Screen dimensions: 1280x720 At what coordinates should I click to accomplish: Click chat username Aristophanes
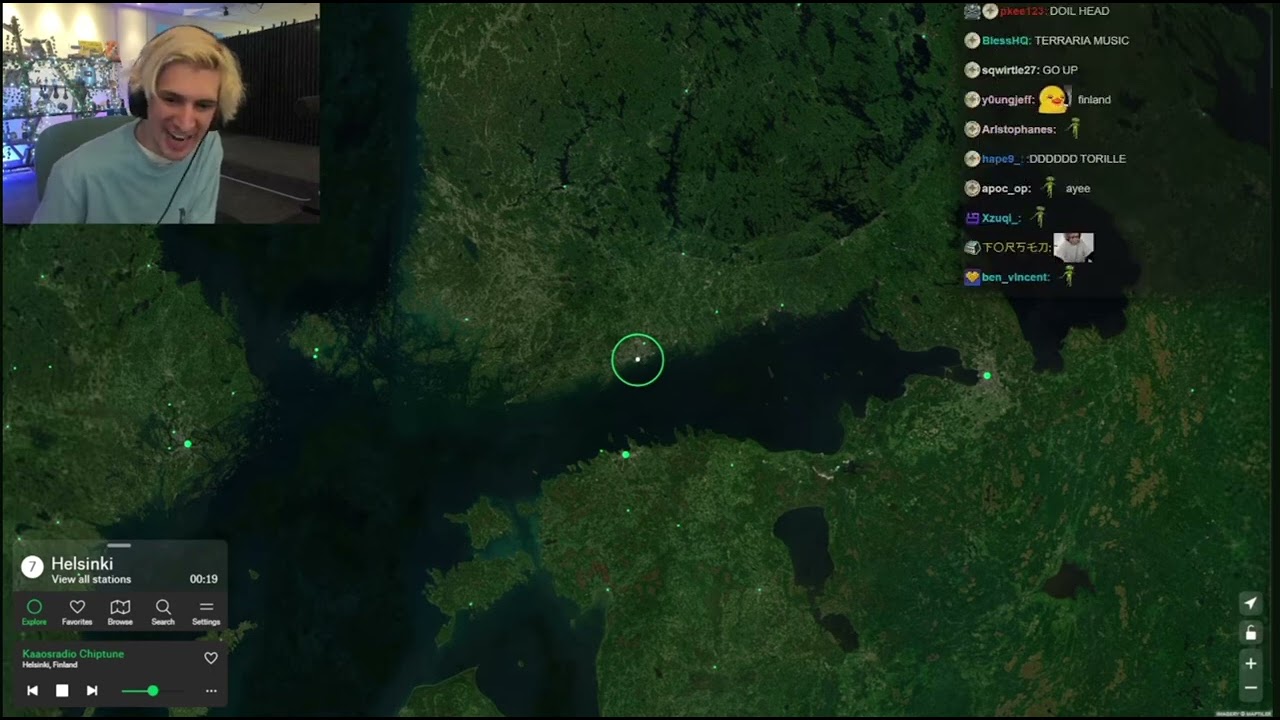point(1018,130)
